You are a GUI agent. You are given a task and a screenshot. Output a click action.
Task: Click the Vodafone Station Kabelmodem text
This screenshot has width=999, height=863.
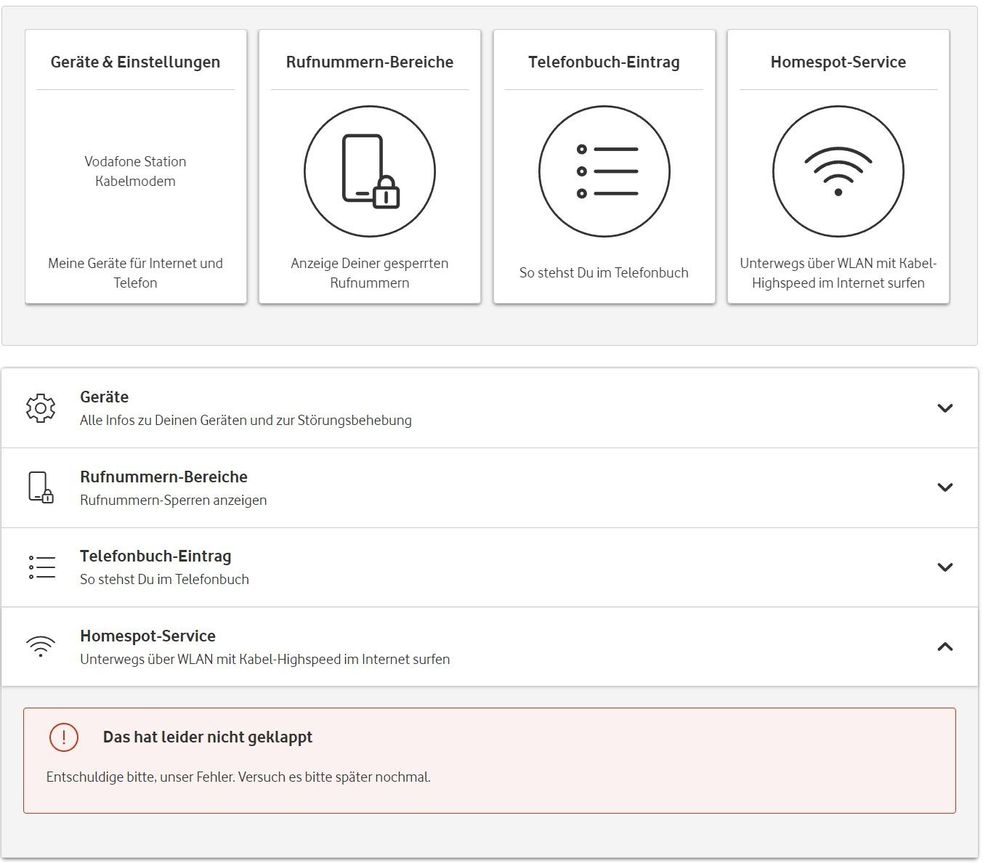(135, 171)
